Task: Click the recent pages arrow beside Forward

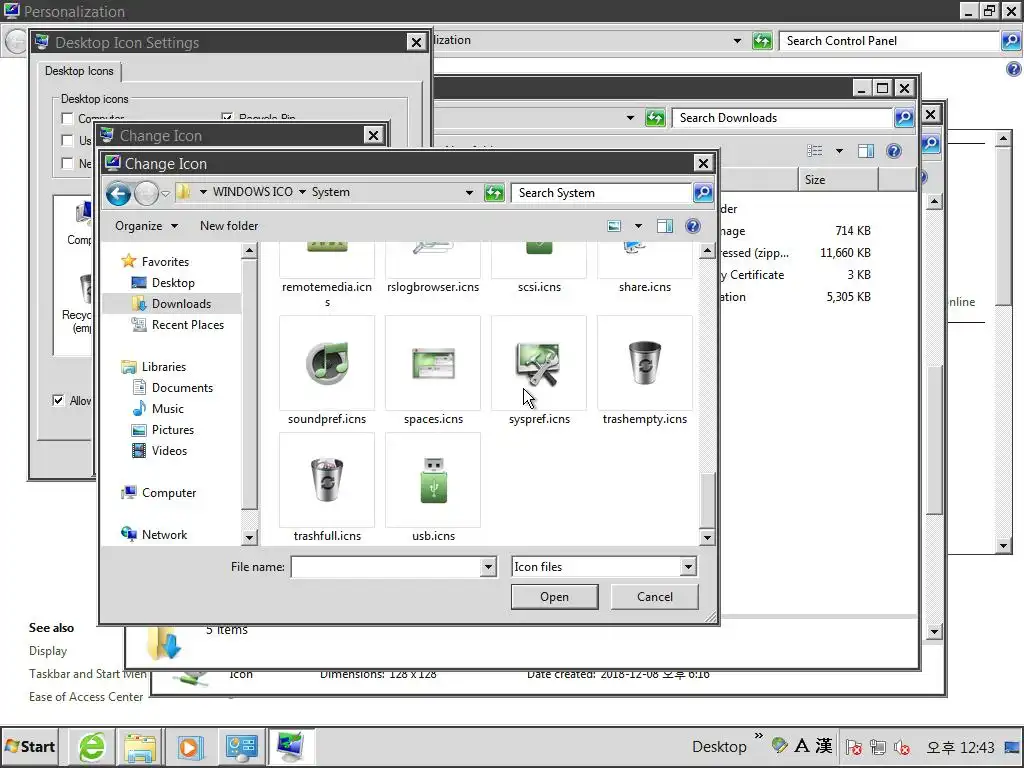Action: [165, 193]
